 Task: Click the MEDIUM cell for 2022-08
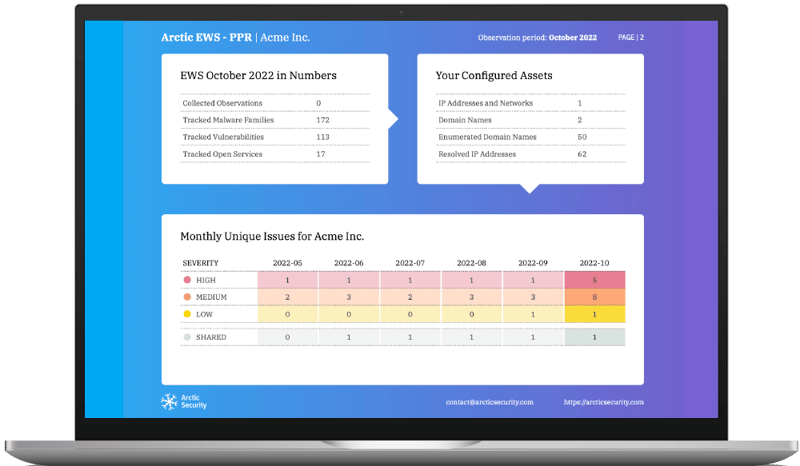[471, 297]
